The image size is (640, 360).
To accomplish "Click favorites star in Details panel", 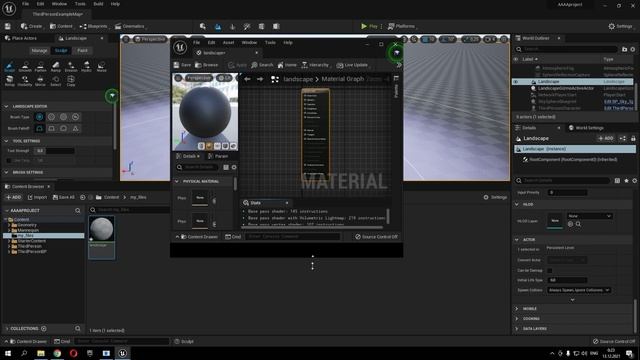I will (626, 180).
